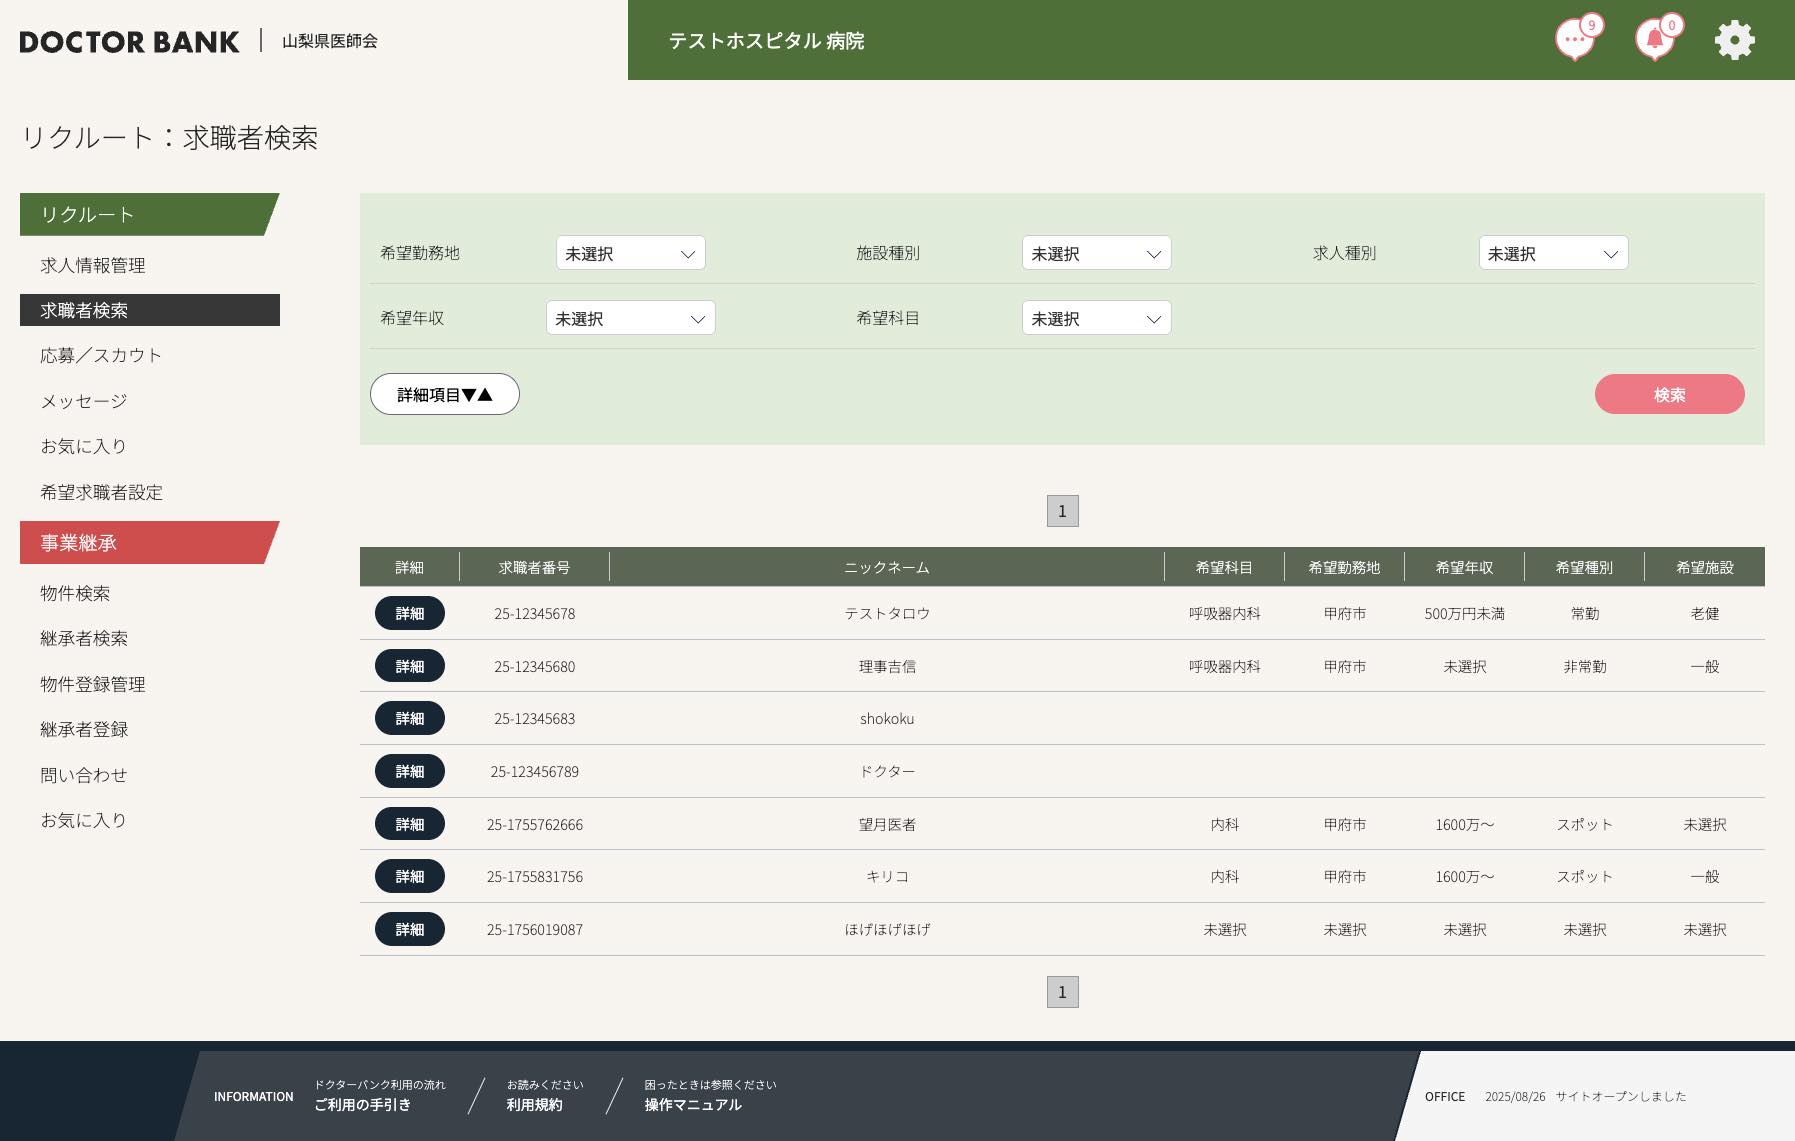Select 求人情報管理 in the sidebar
Image resolution: width=1795 pixels, height=1141 pixels.
(x=93, y=265)
